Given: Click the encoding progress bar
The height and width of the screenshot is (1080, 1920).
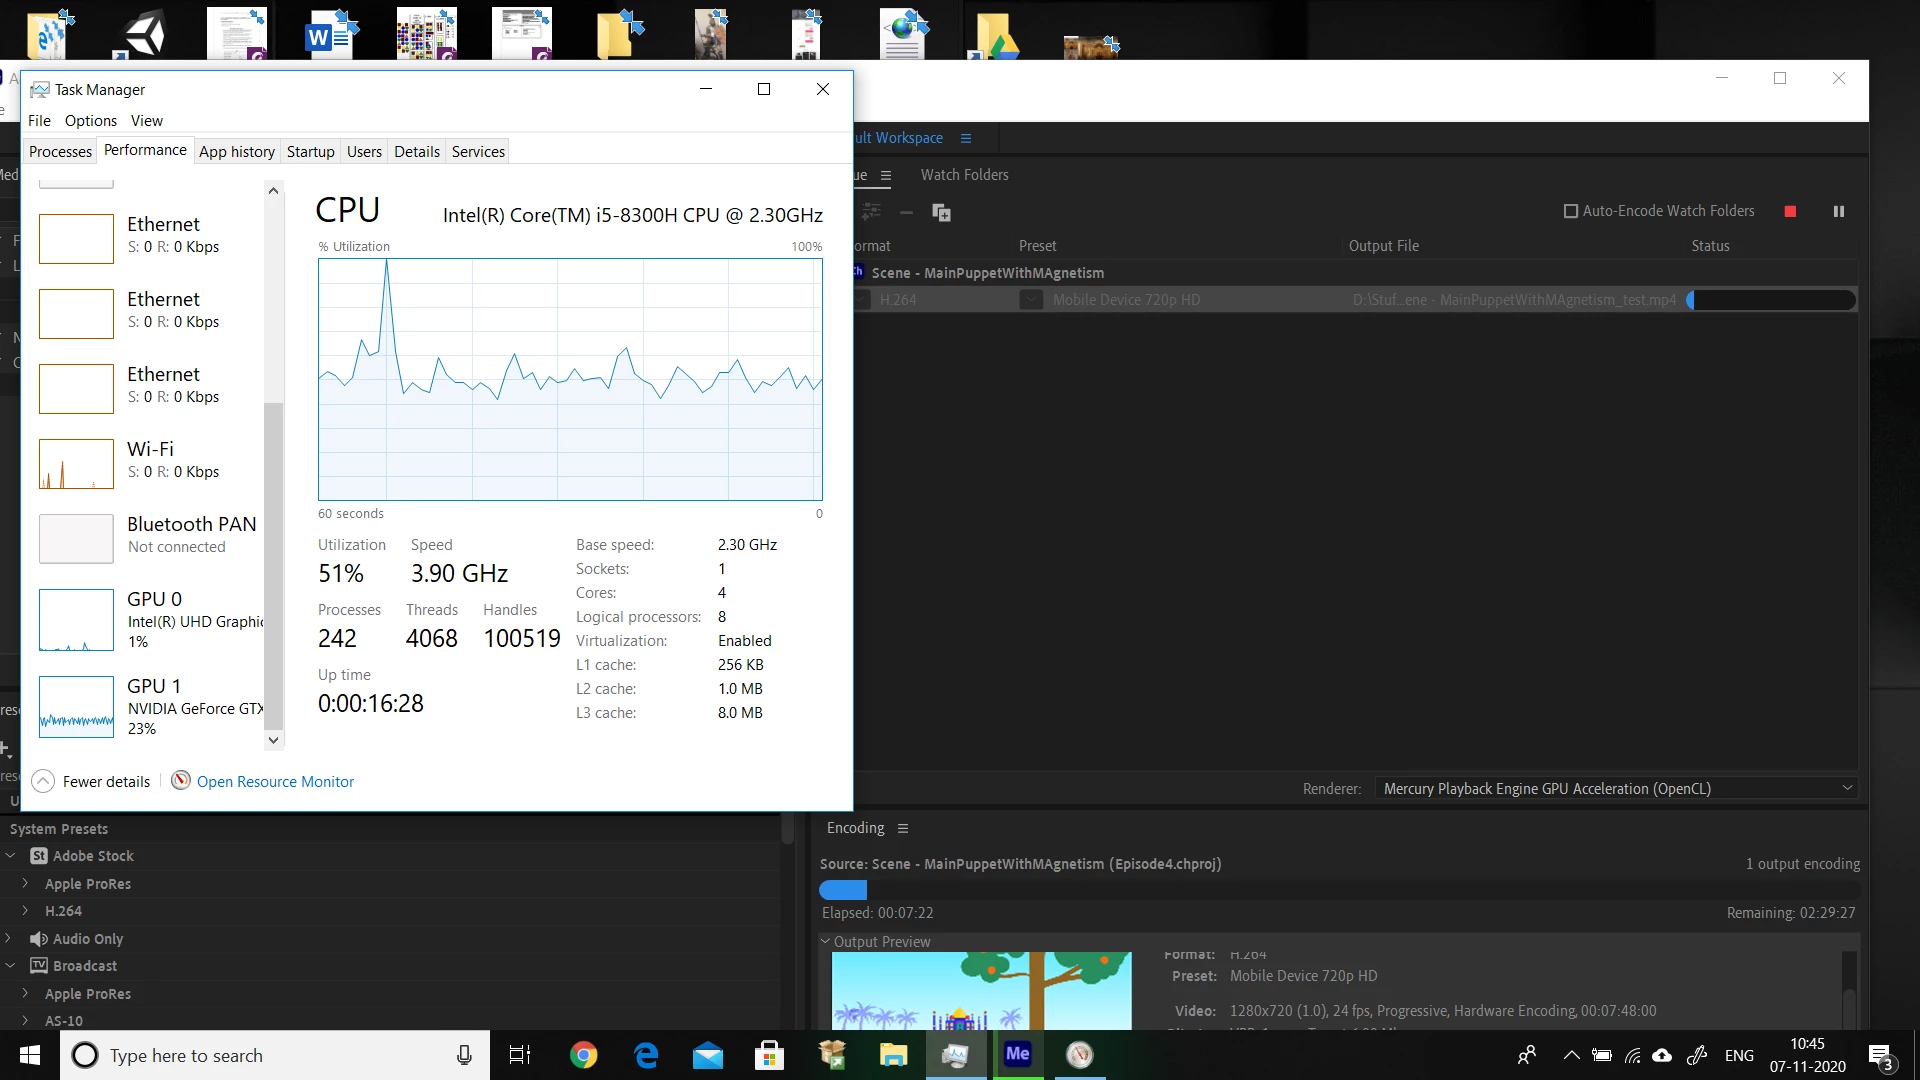Looking at the screenshot, I should [1340, 890].
